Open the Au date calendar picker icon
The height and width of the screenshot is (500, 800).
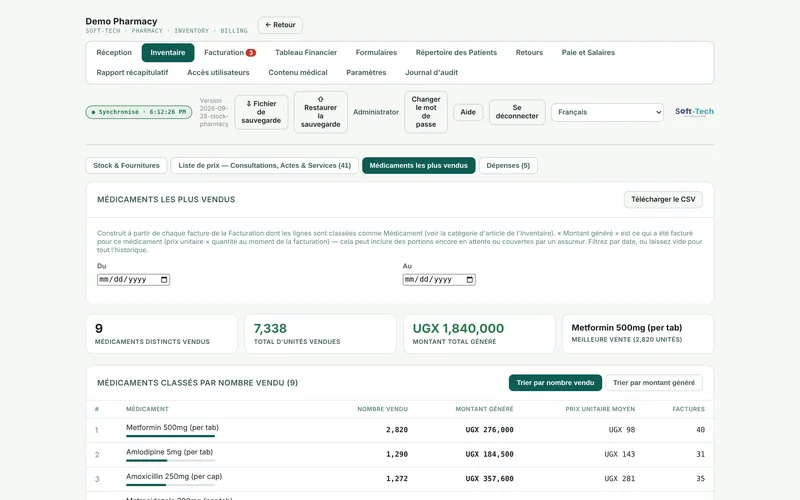point(470,280)
